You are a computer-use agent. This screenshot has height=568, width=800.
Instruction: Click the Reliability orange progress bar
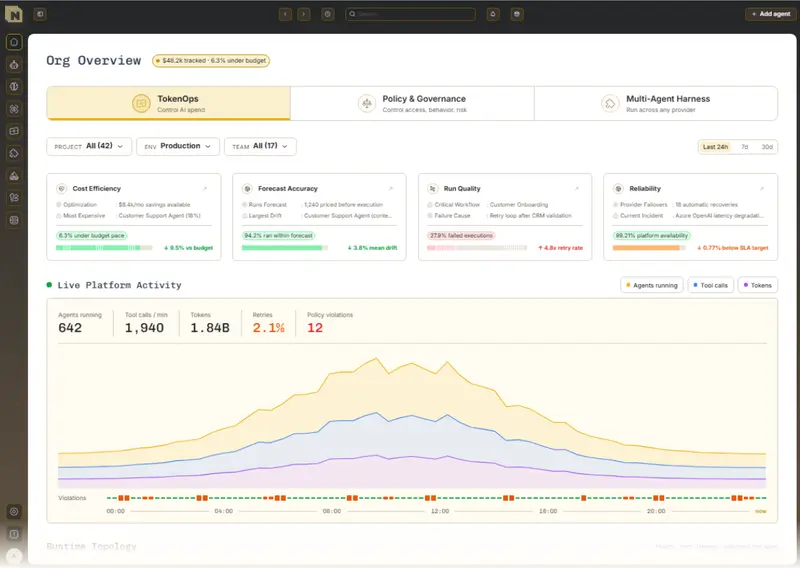click(649, 248)
